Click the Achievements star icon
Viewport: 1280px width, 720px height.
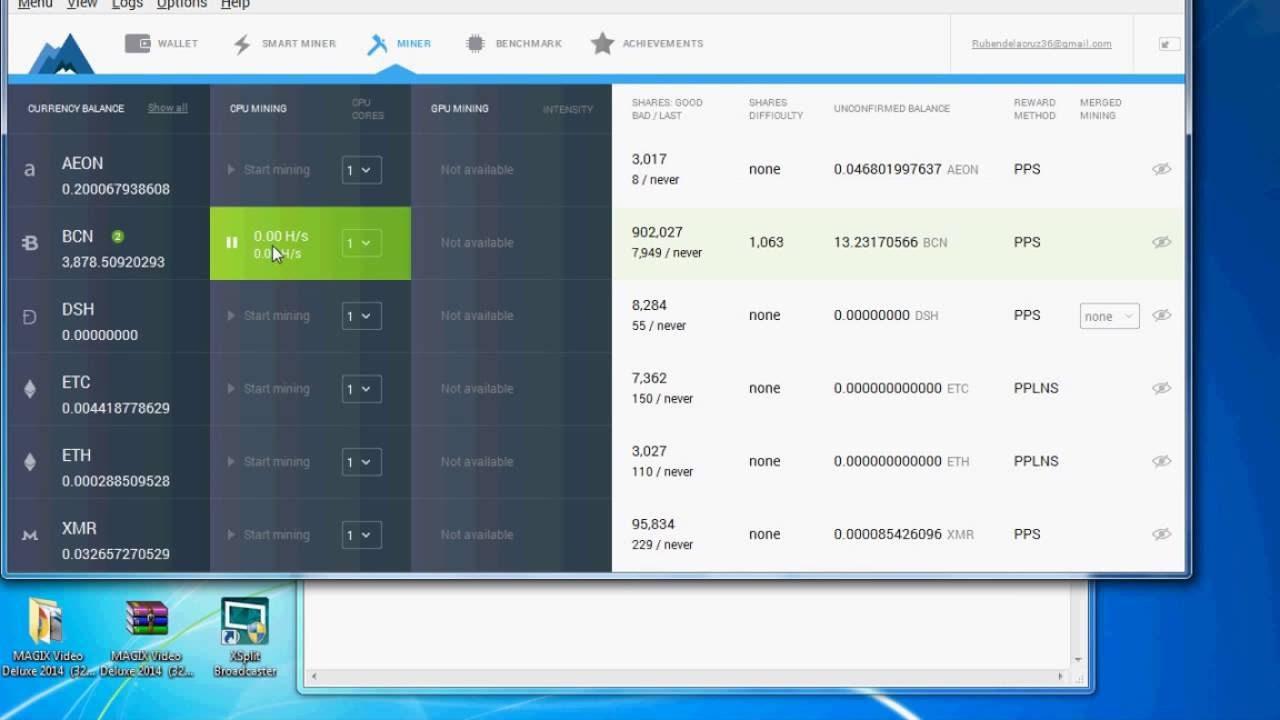(x=602, y=43)
